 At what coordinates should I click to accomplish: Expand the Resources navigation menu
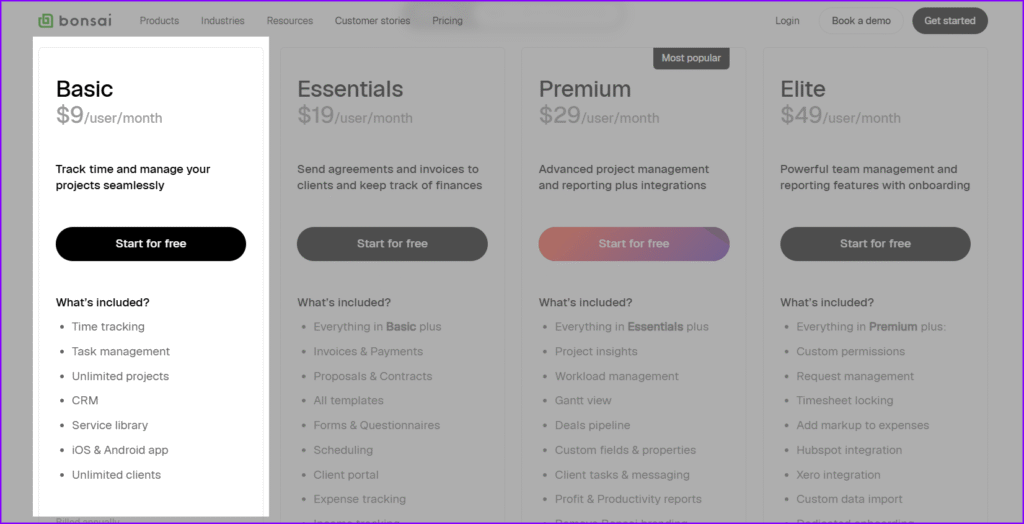coord(290,21)
